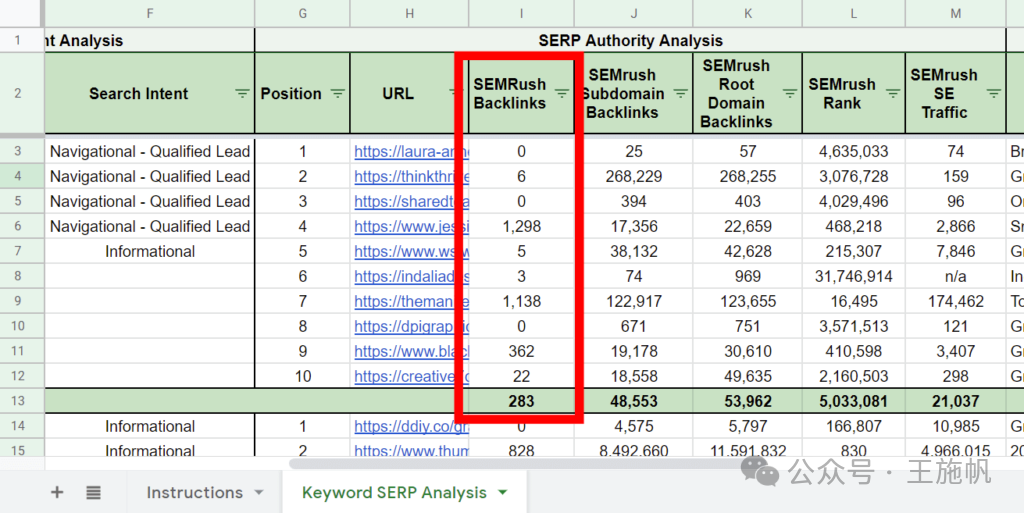Screen dimensions: 1024x513
Task: Select column K header
Action: click(748, 13)
